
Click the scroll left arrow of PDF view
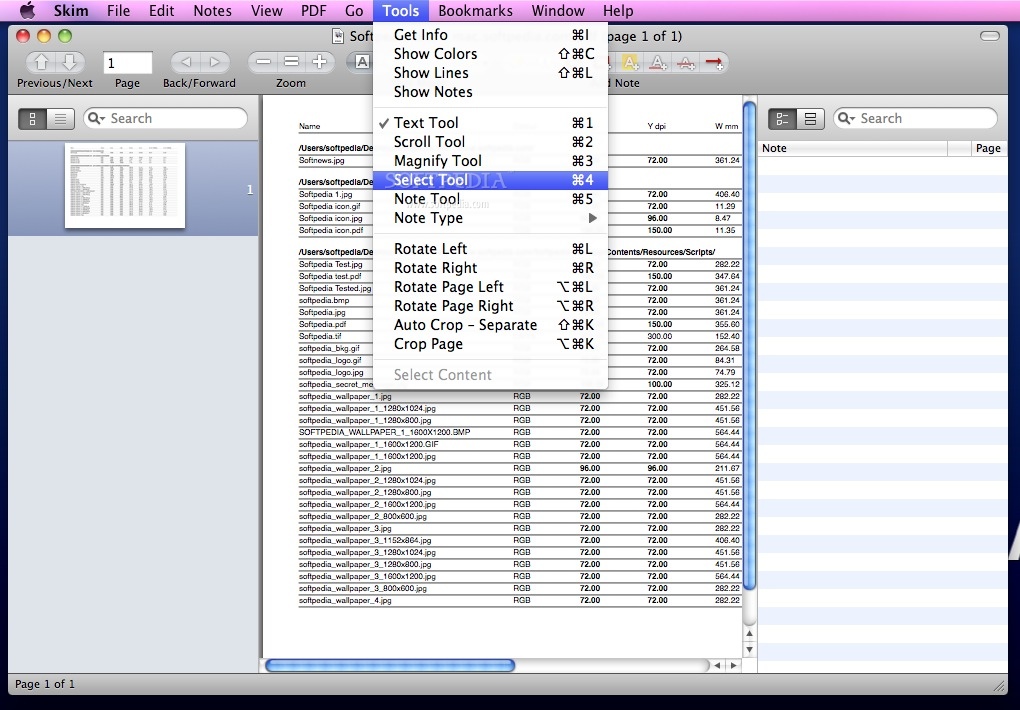717,665
